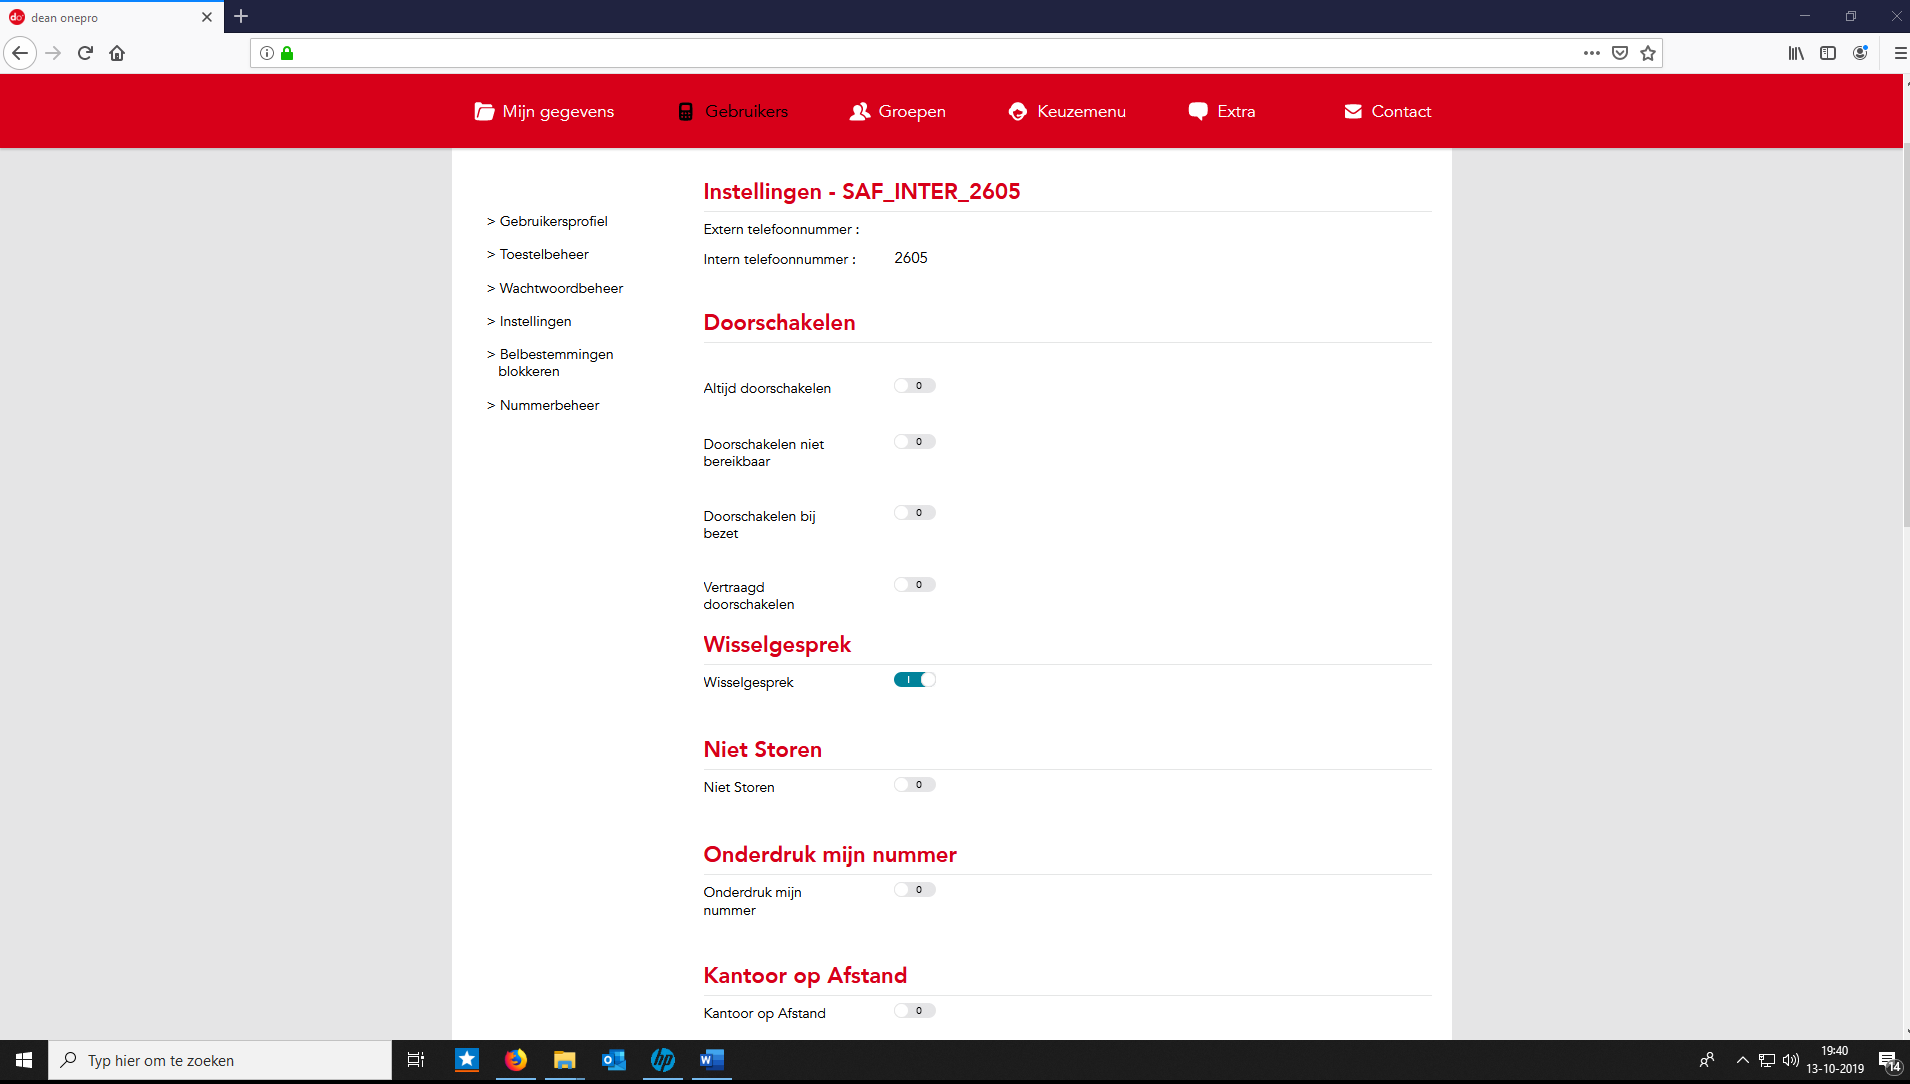
Task: Enable Doorschakelen niet bereikbaar toggle
Action: click(x=914, y=442)
